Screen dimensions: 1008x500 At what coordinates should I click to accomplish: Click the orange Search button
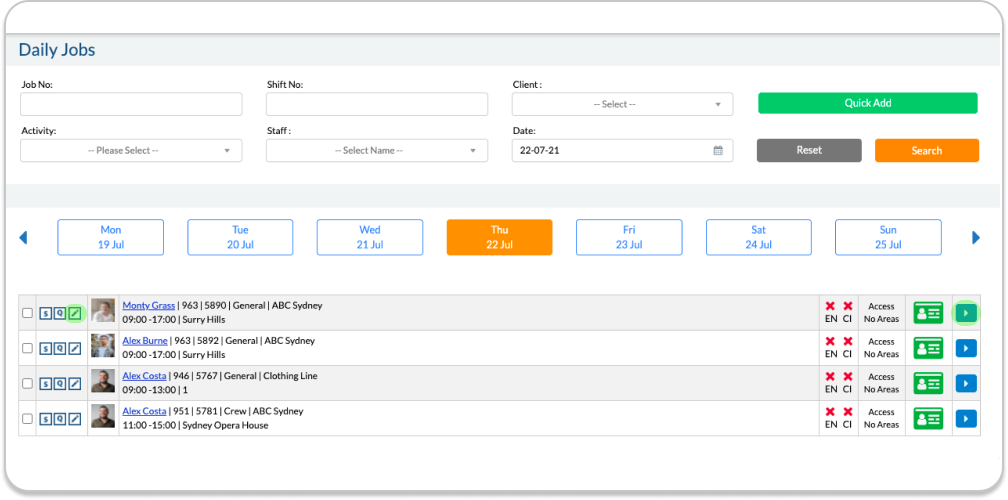[x=926, y=151]
